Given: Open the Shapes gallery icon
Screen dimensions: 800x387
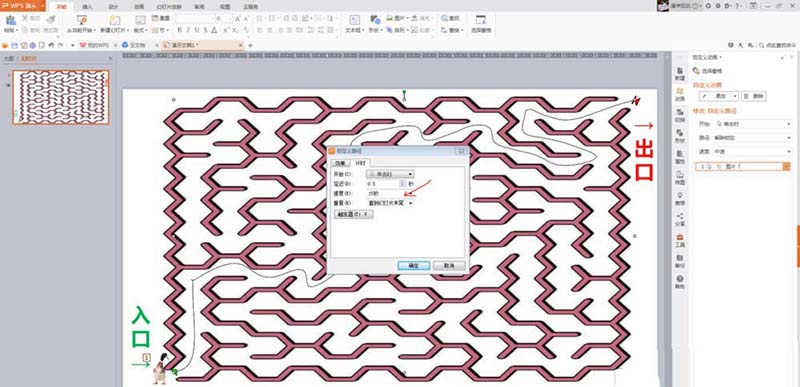Looking at the screenshot, I should pyautogui.click(x=376, y=20).
